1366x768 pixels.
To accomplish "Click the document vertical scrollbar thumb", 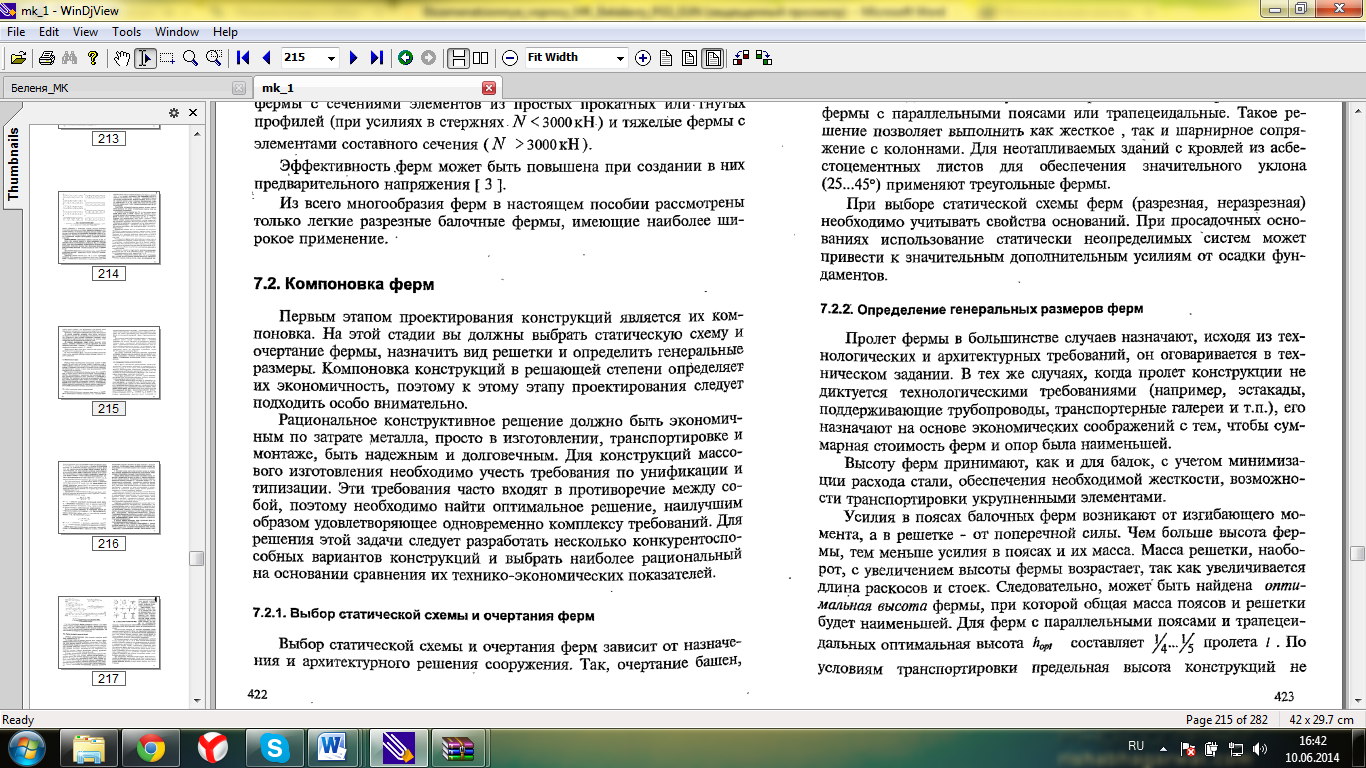I will (x=1357, y=553).
